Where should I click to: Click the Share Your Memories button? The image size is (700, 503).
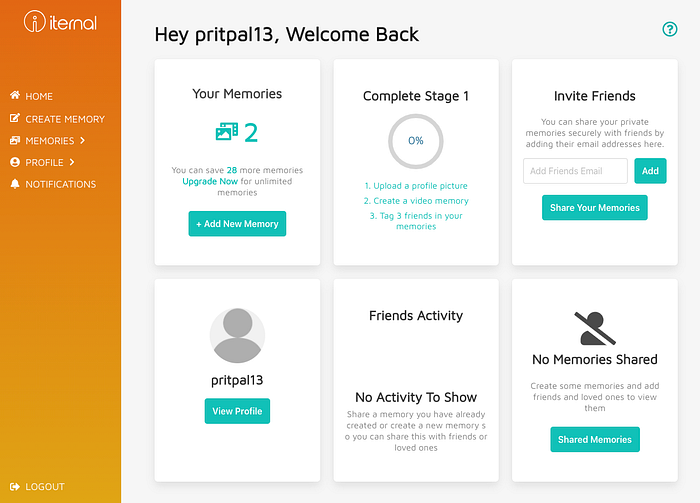tap(595, 208)
